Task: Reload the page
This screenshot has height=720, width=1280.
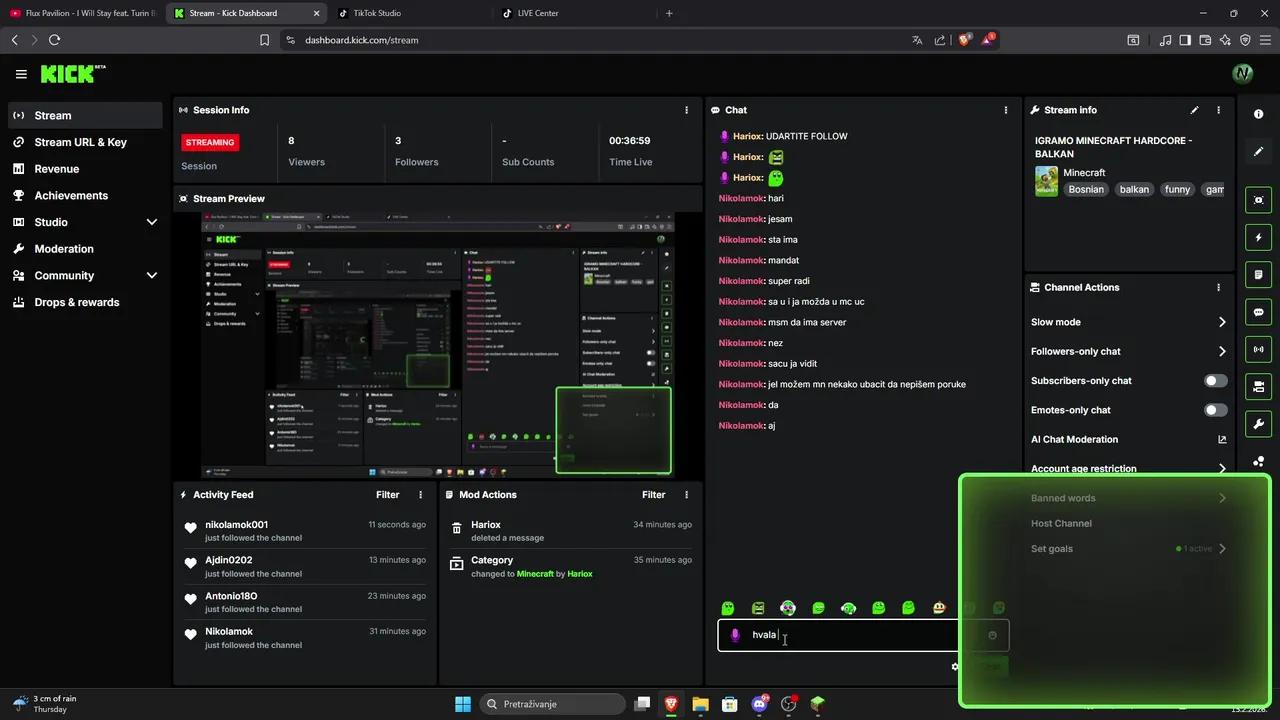Action: tap(54, 40)
